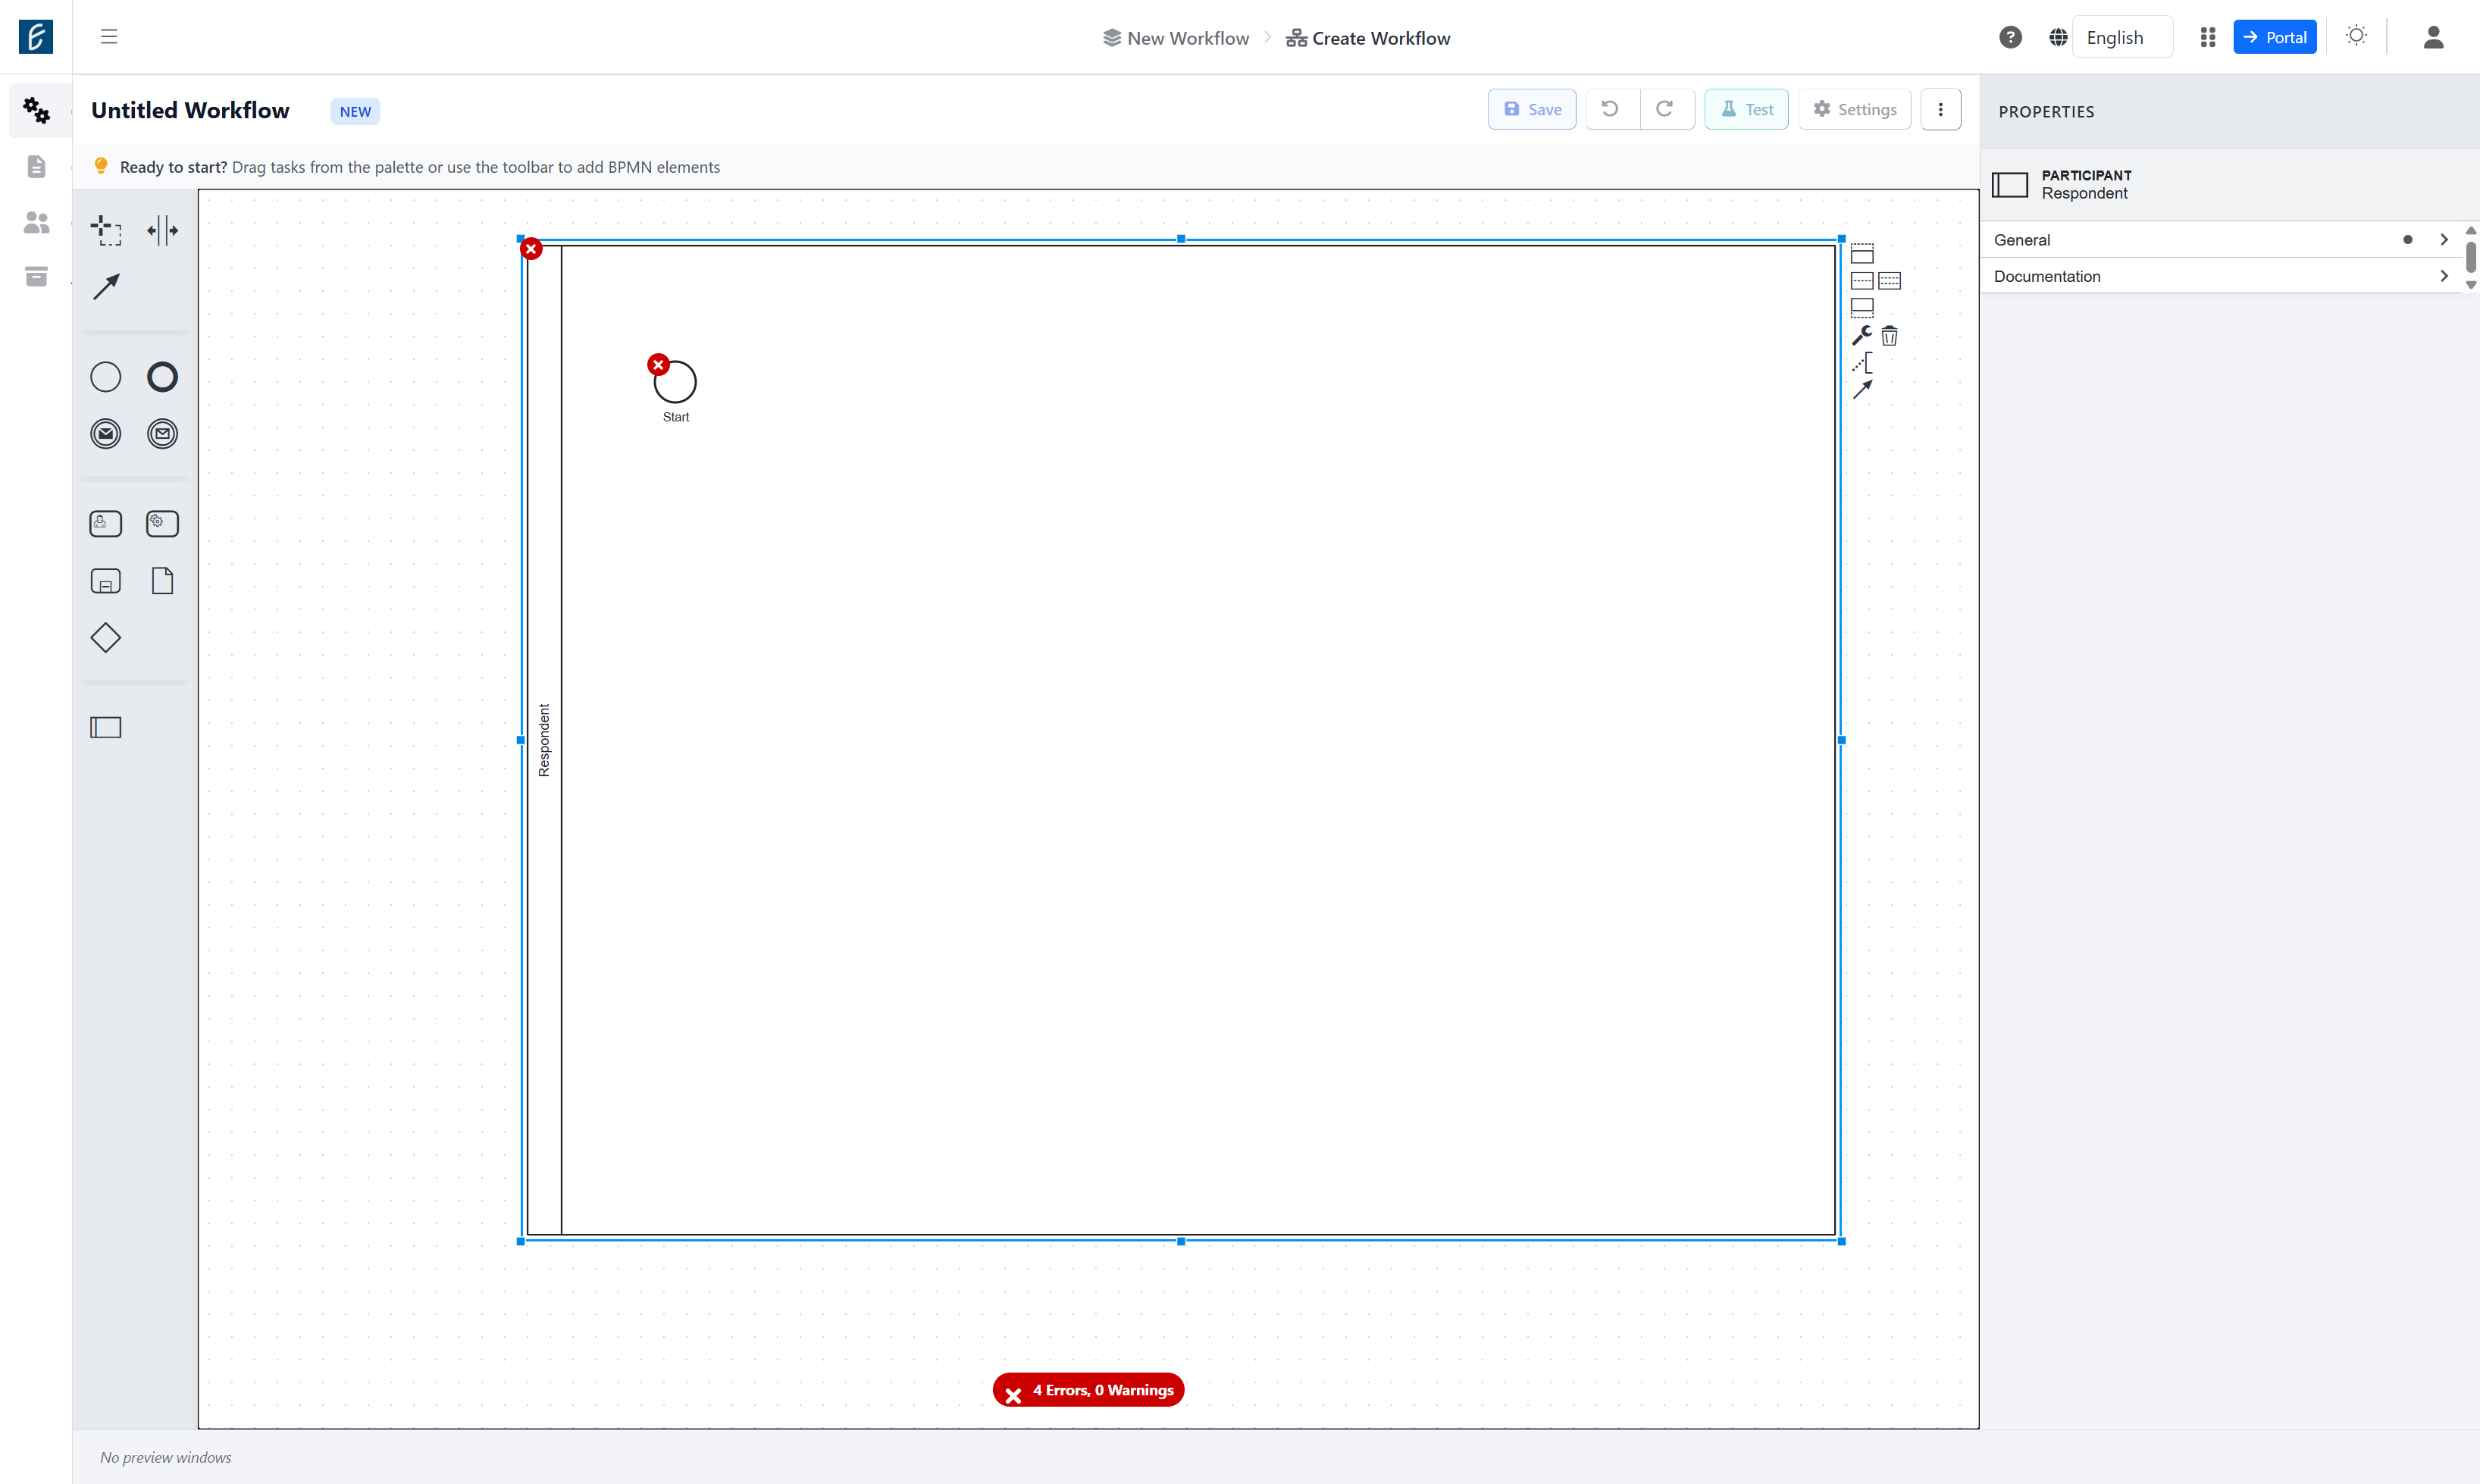Create a pool/participant from palette
2480x1484 pixels.
[106, 727]
